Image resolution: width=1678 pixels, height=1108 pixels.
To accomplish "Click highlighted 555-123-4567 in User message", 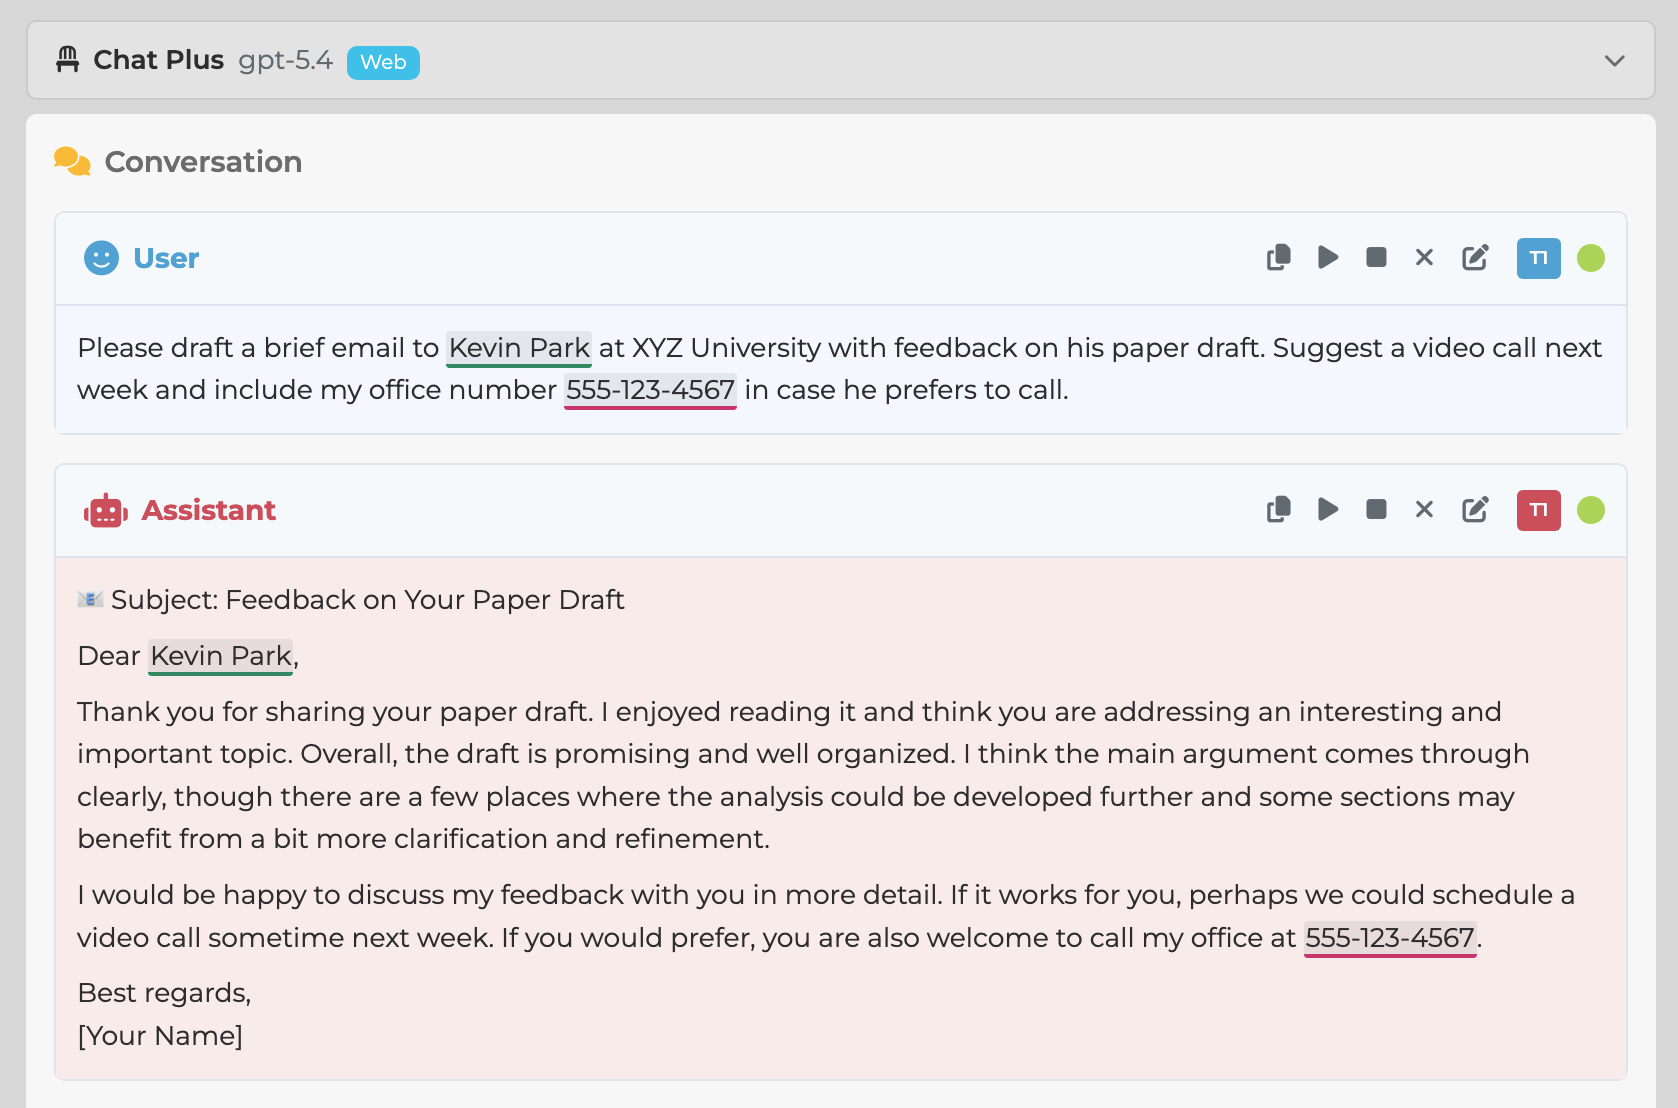I will [650, 390].
